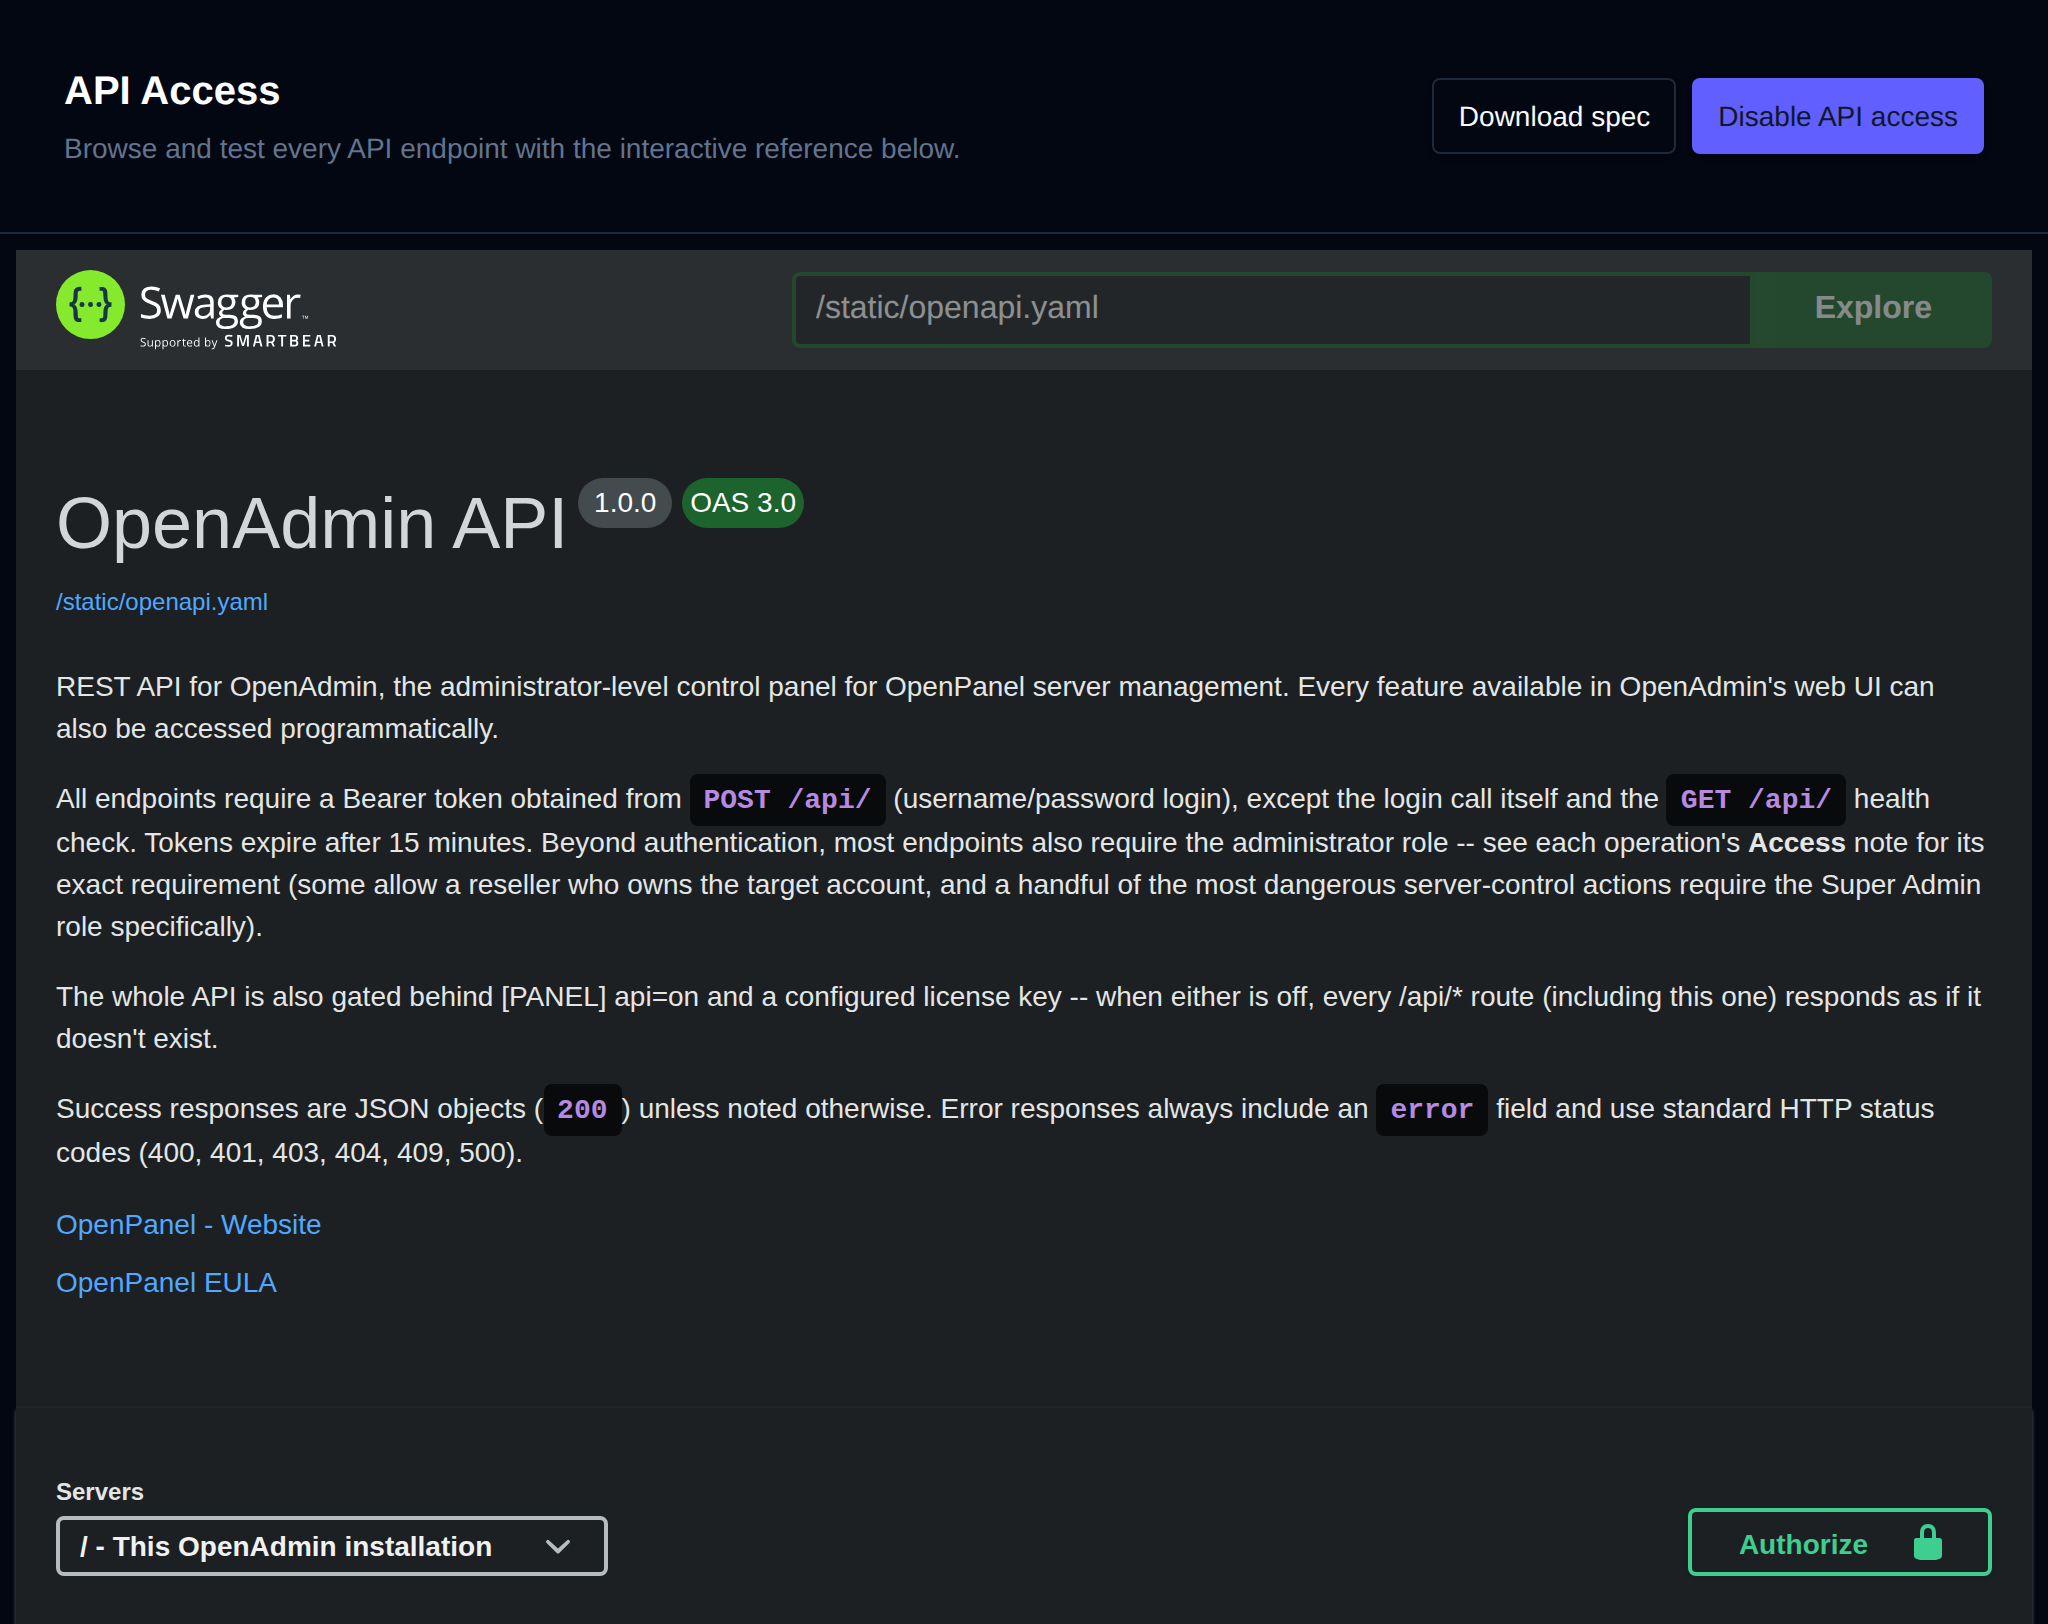Viewport: 2048px width, 1624px height.
Task: Click the Supported by SMARTBEAR text
Action: (x=238, y=341)
